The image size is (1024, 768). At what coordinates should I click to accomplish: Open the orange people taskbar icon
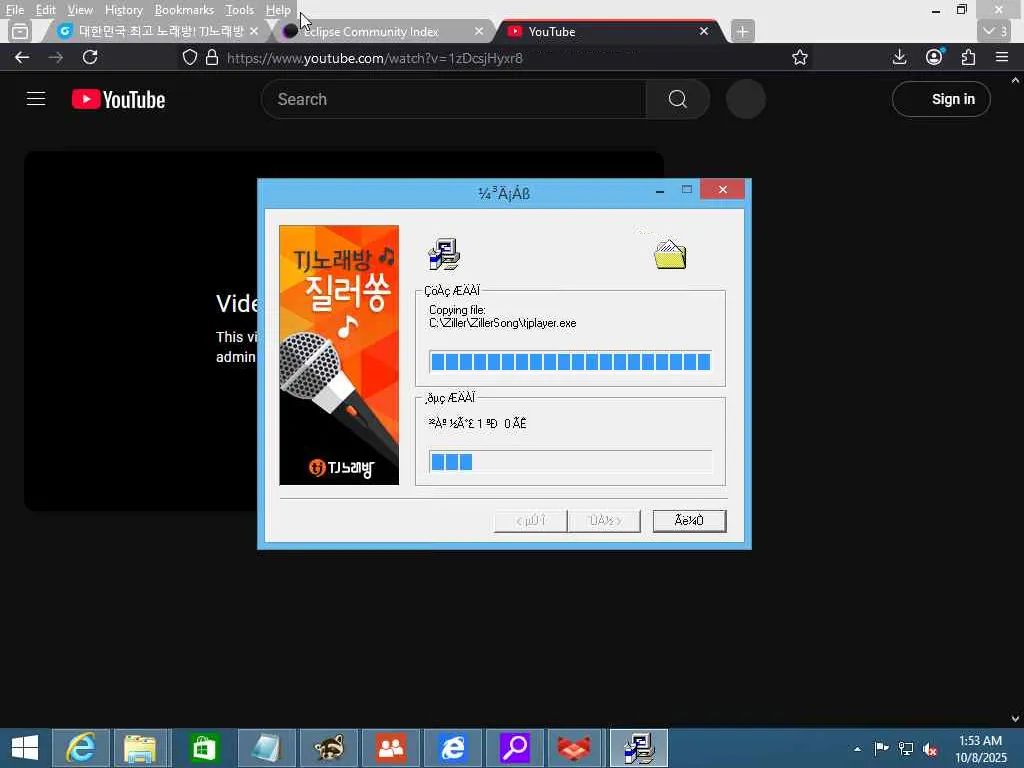point(390,748)
